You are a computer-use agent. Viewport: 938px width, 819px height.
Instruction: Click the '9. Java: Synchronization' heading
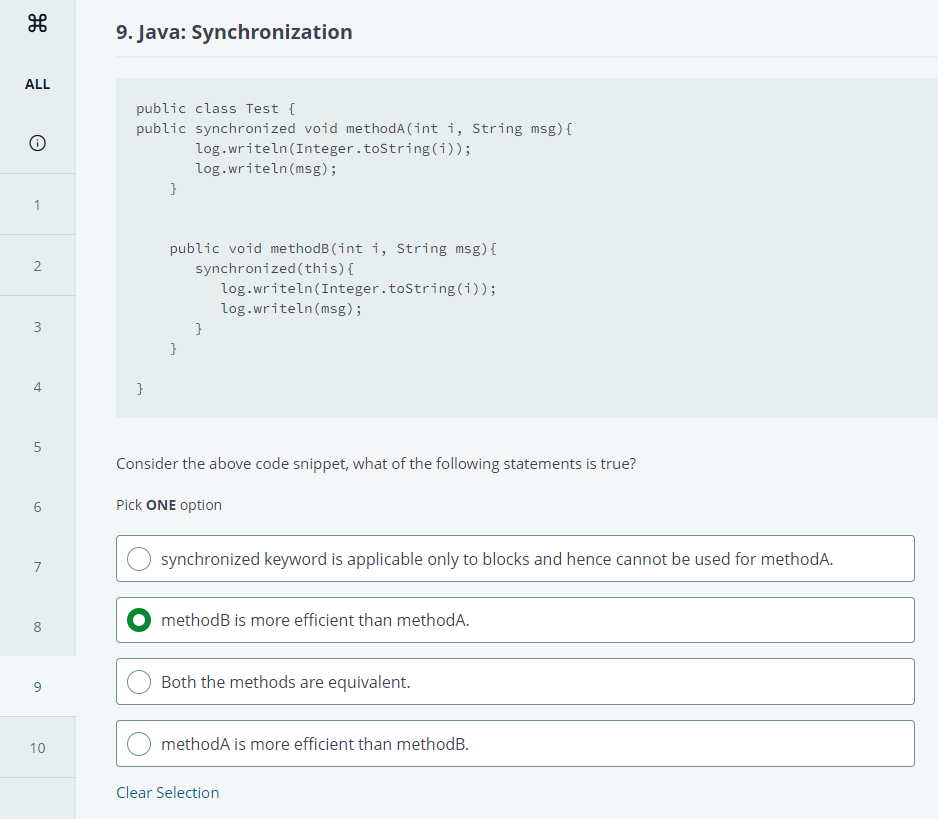(234, 32)
